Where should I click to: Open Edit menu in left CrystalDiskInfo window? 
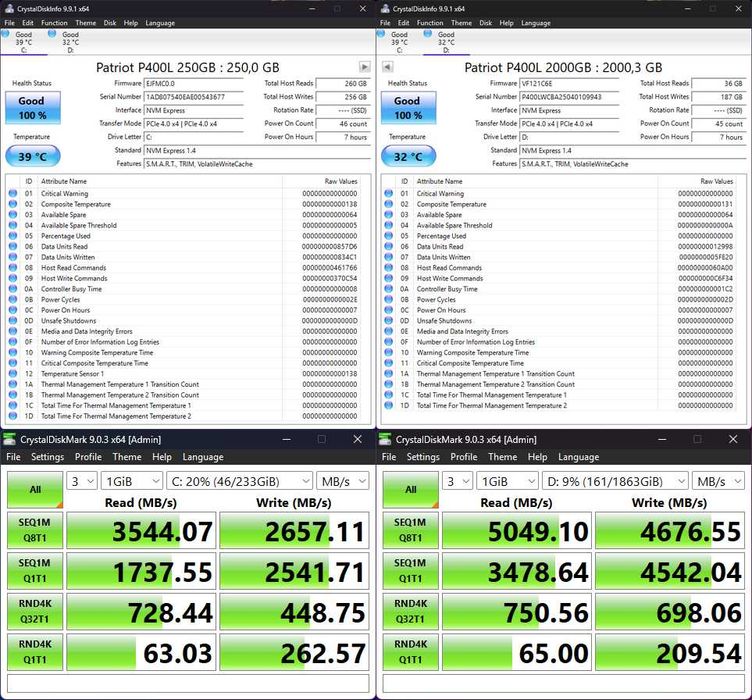pyautogui.click(x=28, y=23)
